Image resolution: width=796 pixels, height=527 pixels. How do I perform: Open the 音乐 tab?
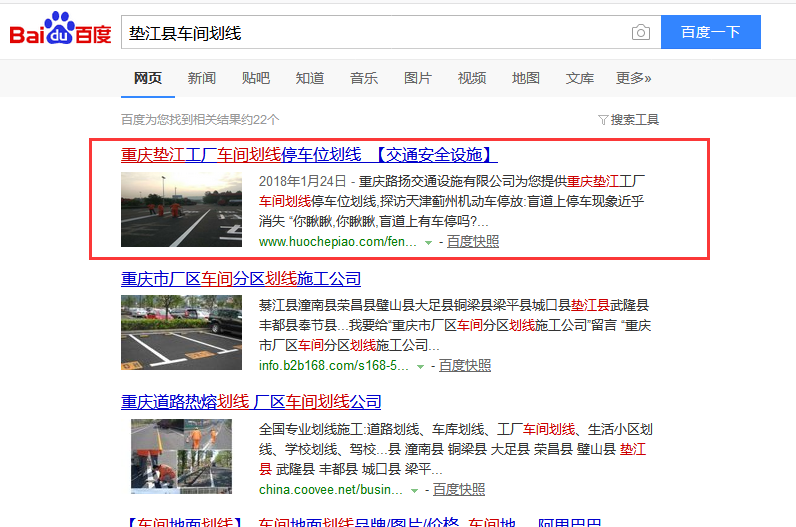tap(364, 78)
